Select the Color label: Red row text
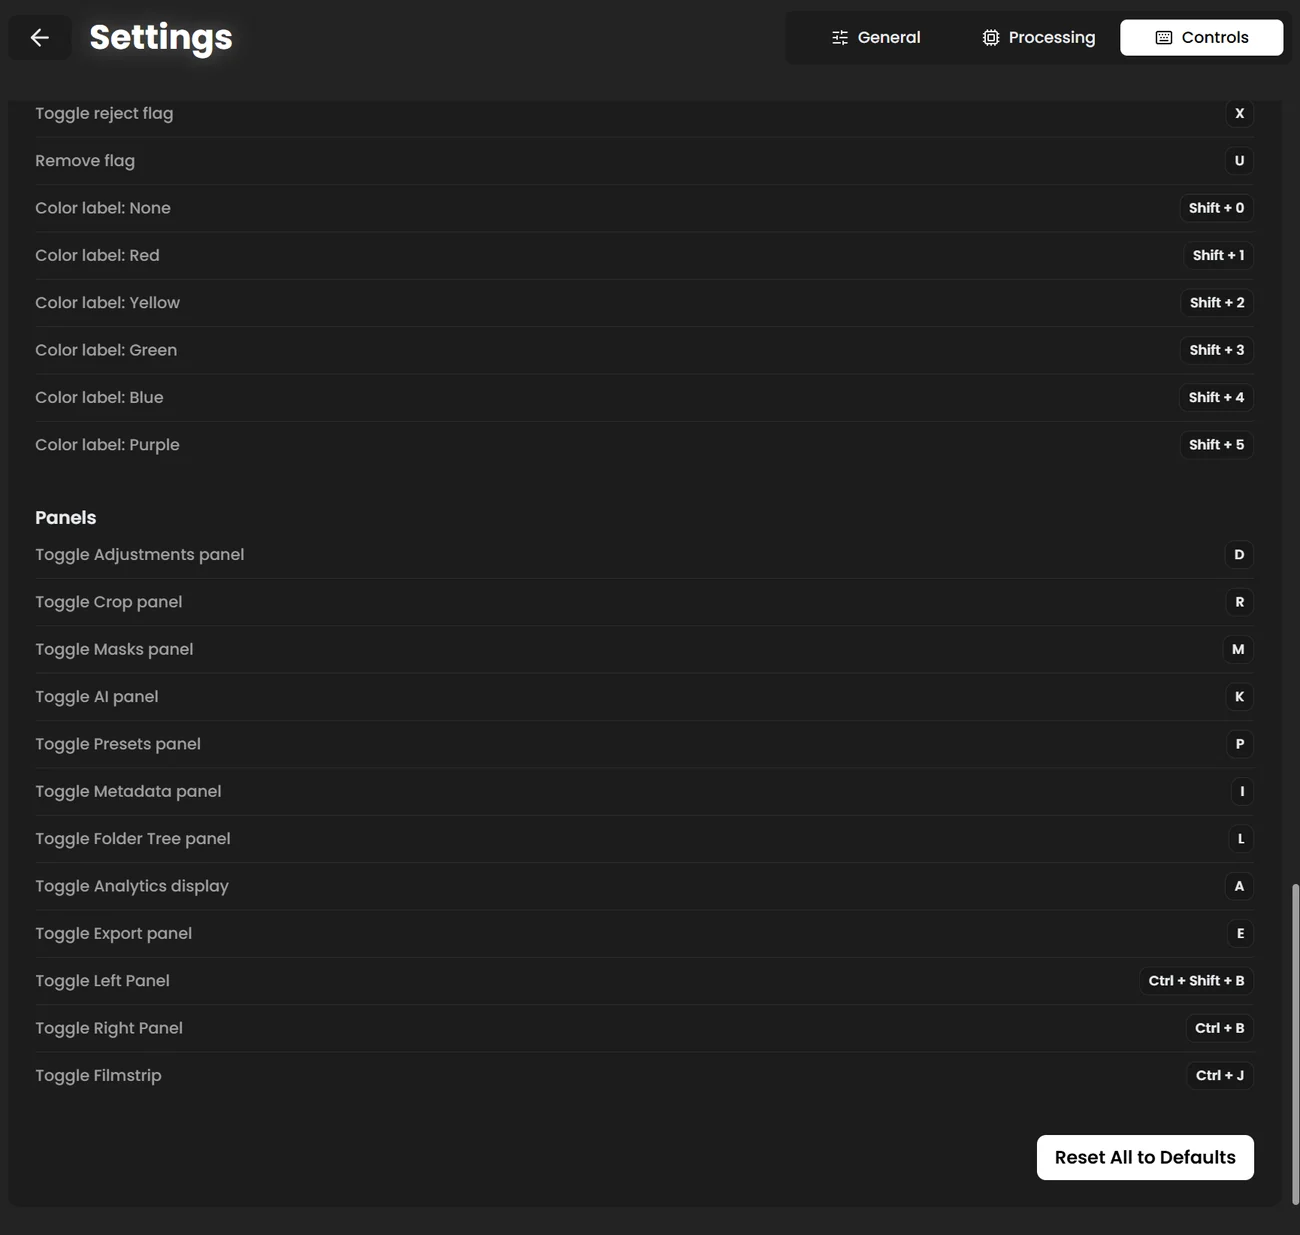The image size is (1300, 1235). (97, 255)
